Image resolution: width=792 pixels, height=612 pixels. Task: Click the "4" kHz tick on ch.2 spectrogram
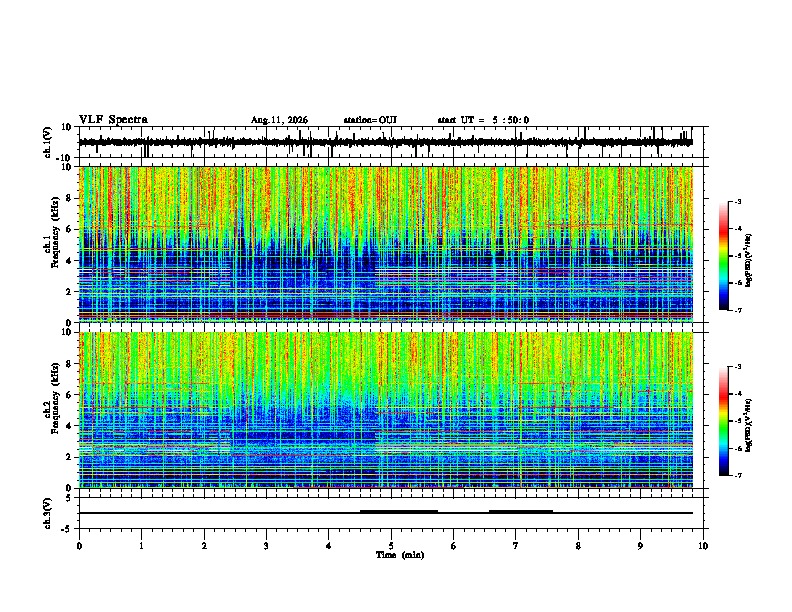point(70,426)
